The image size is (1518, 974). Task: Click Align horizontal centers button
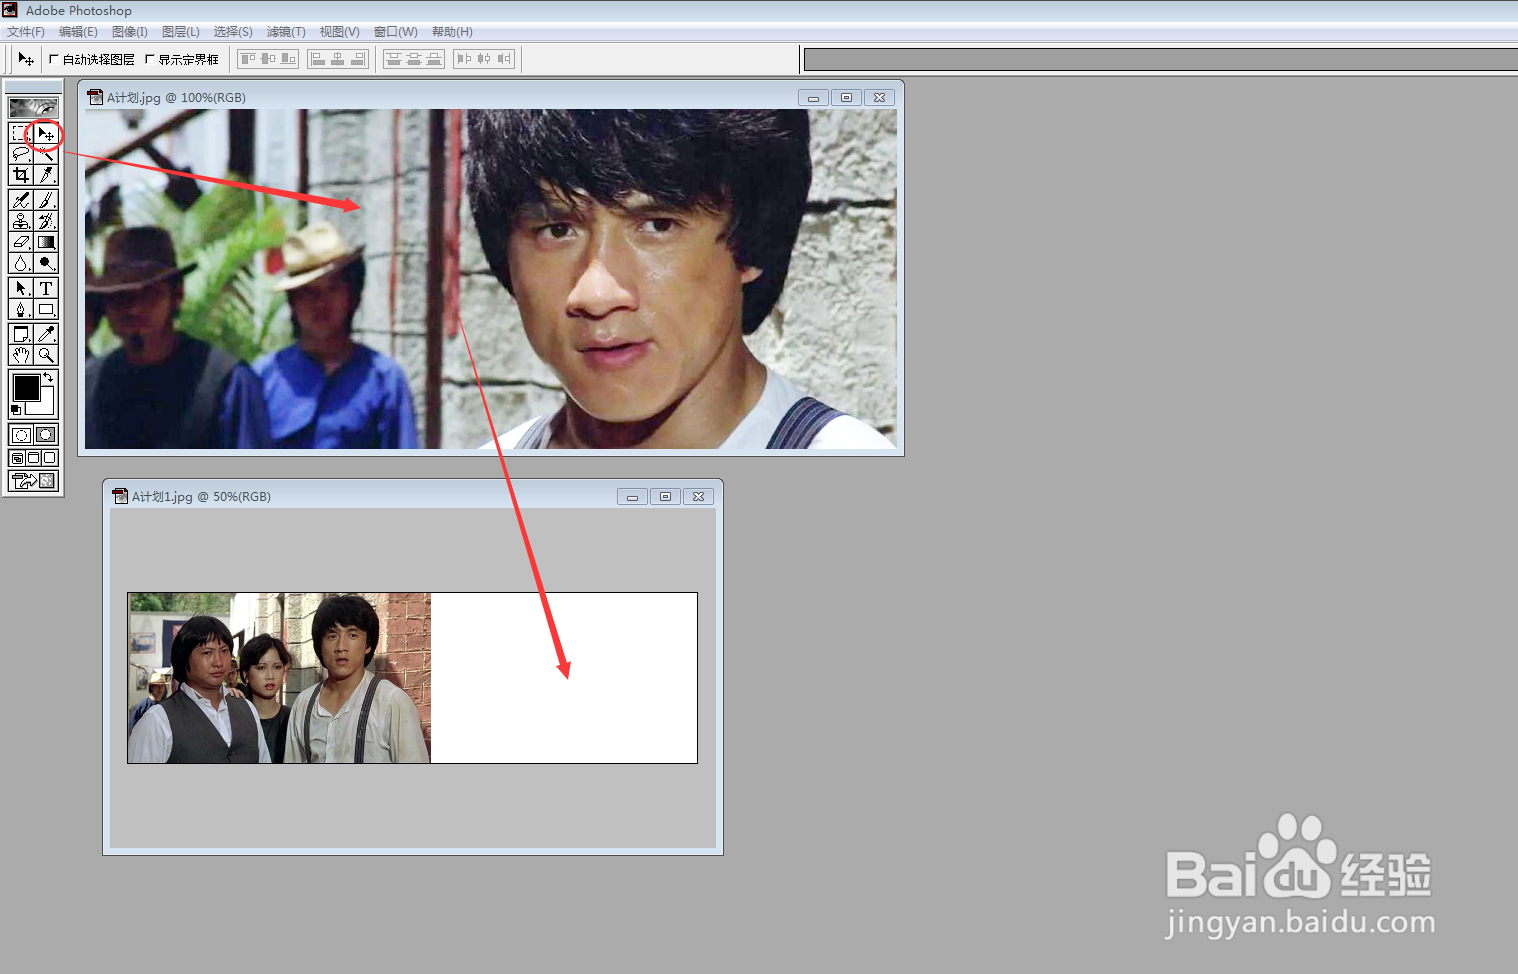click(x=338, y=59)
